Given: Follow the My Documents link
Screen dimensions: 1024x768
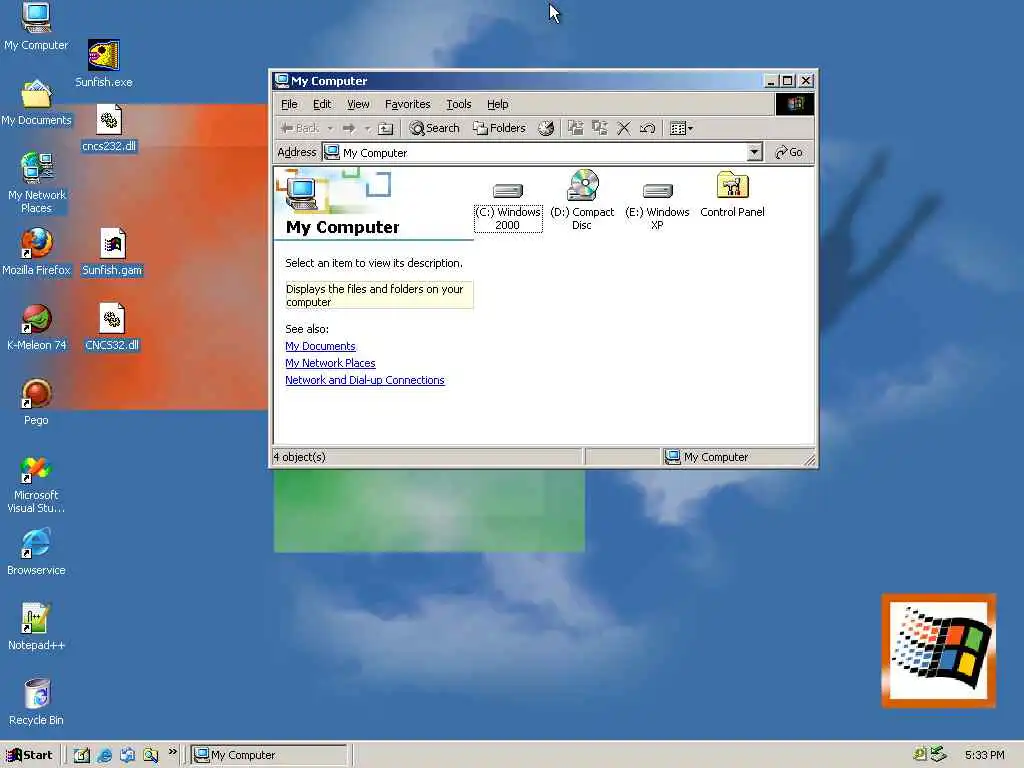Looking at the screenshot, I should (320, 346).
